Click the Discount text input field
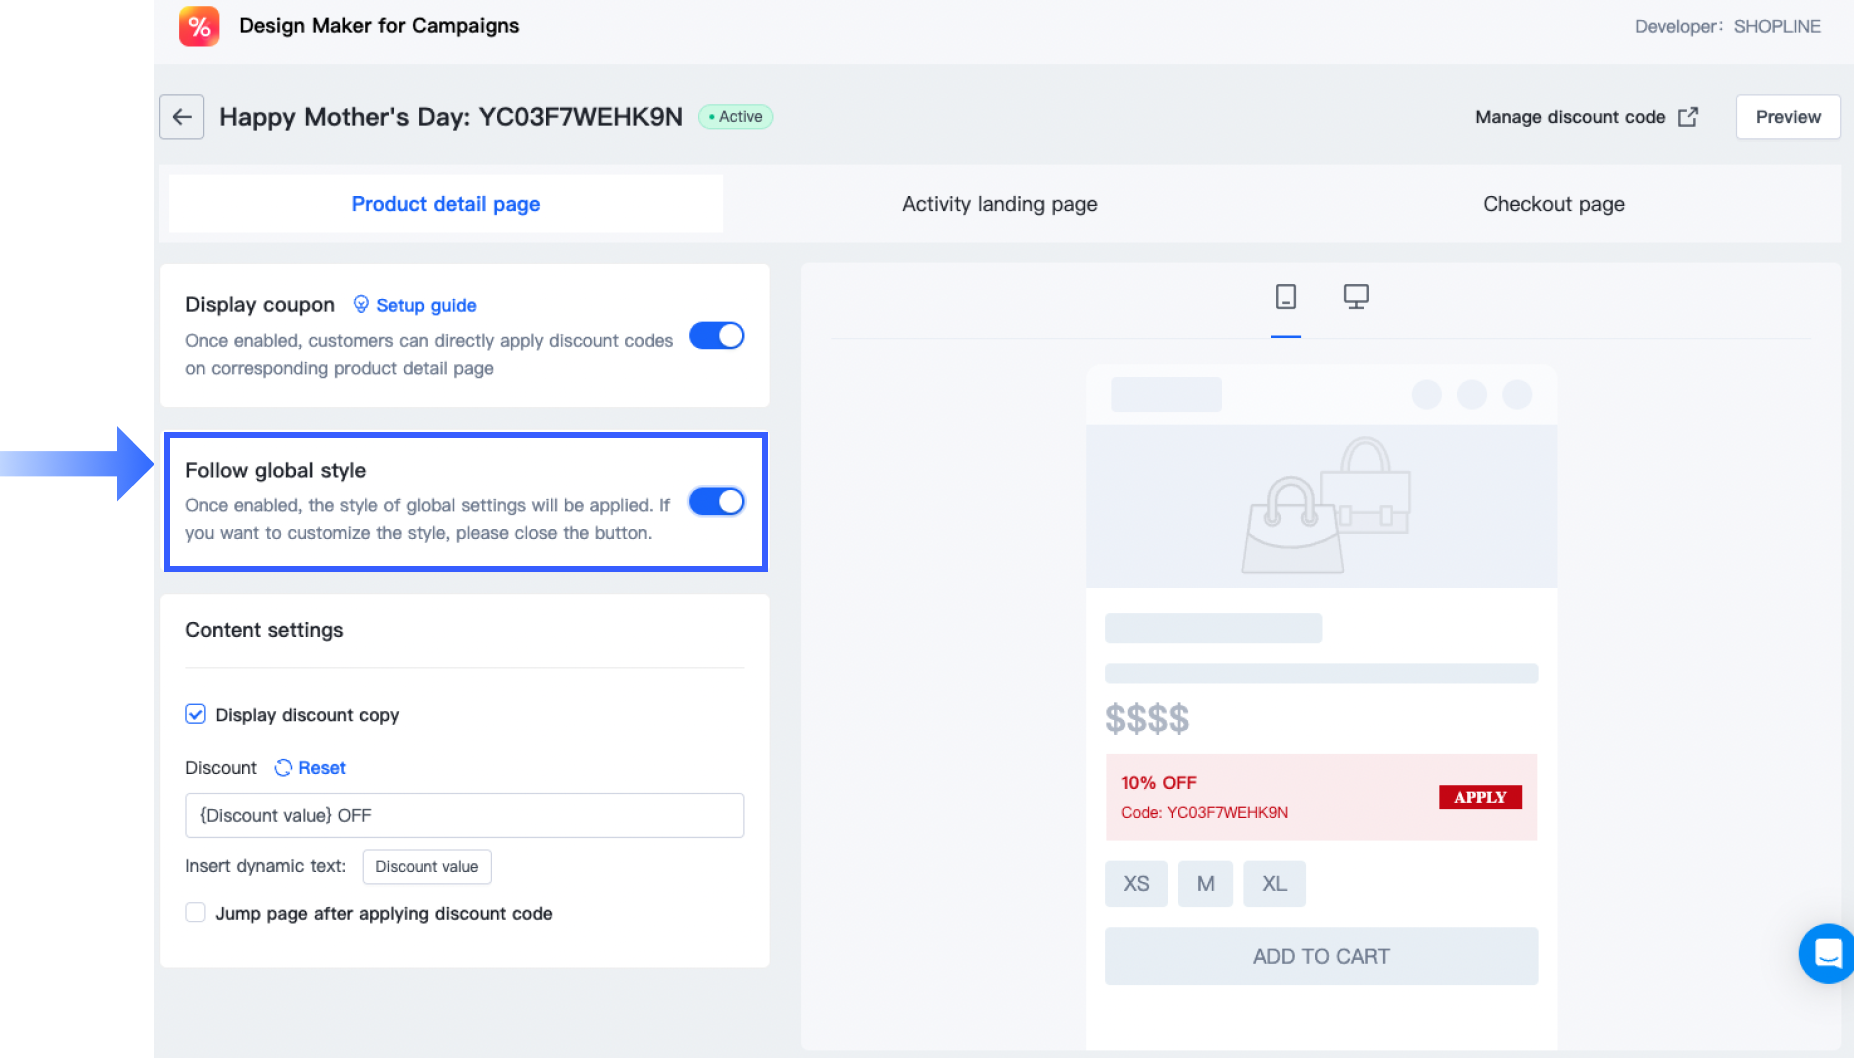This screenshot has height=1058, width=1854. 464,815
